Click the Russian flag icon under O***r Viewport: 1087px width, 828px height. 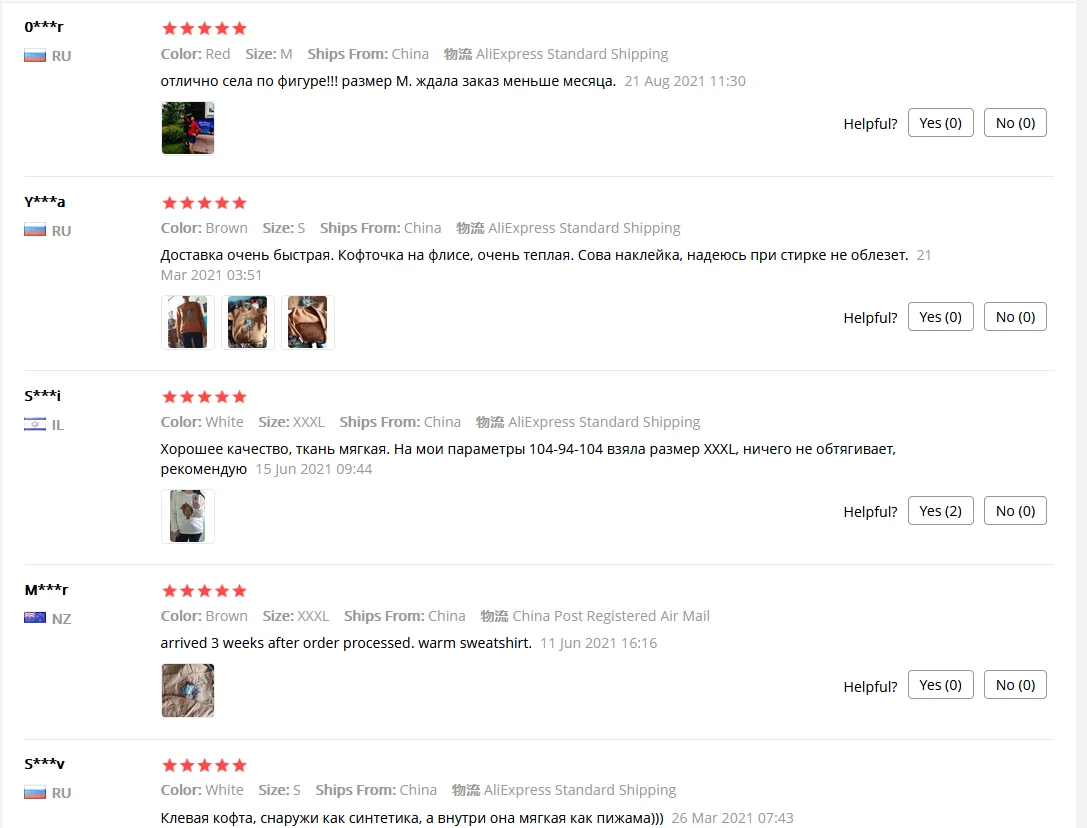[x=35, y=55]
